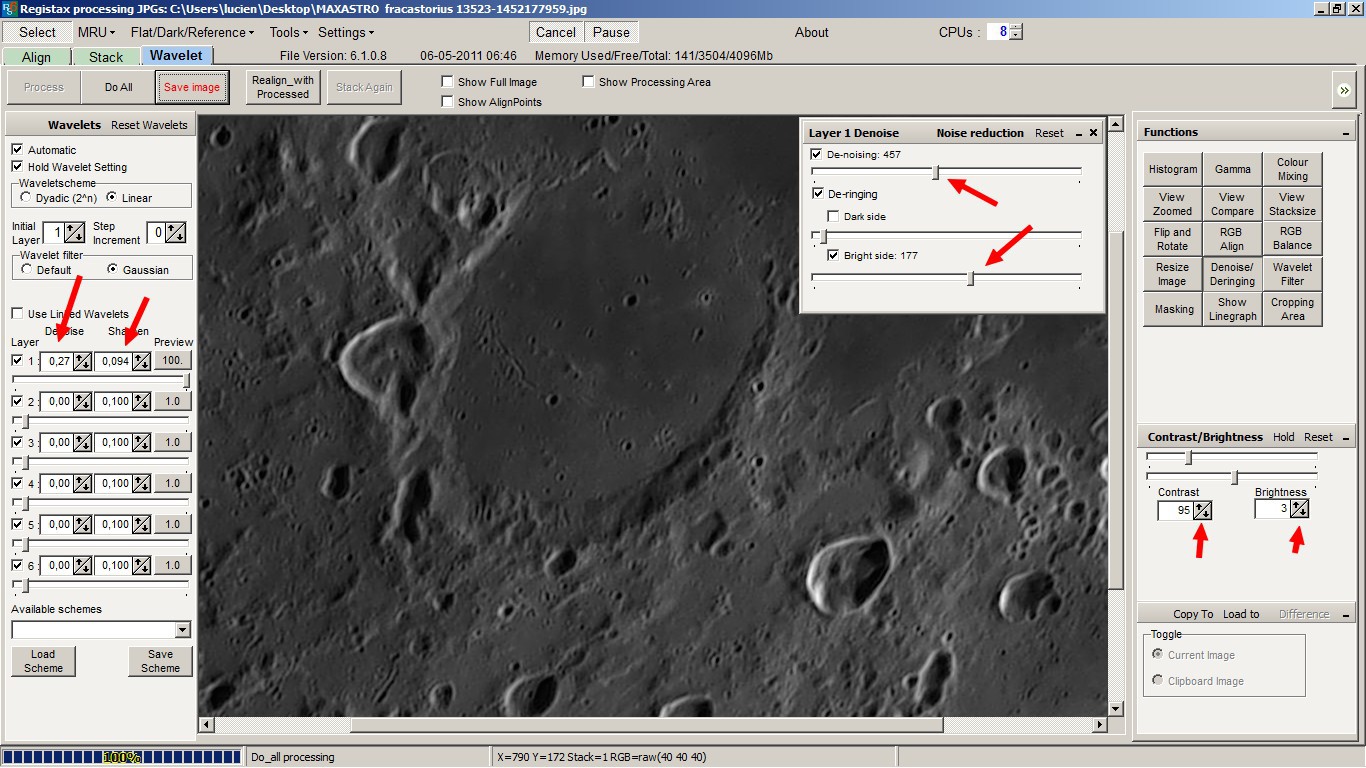Enable Show Full Image checkbox
The height and width of the screenshot is (768, 1366).
[x=447, y=82]
